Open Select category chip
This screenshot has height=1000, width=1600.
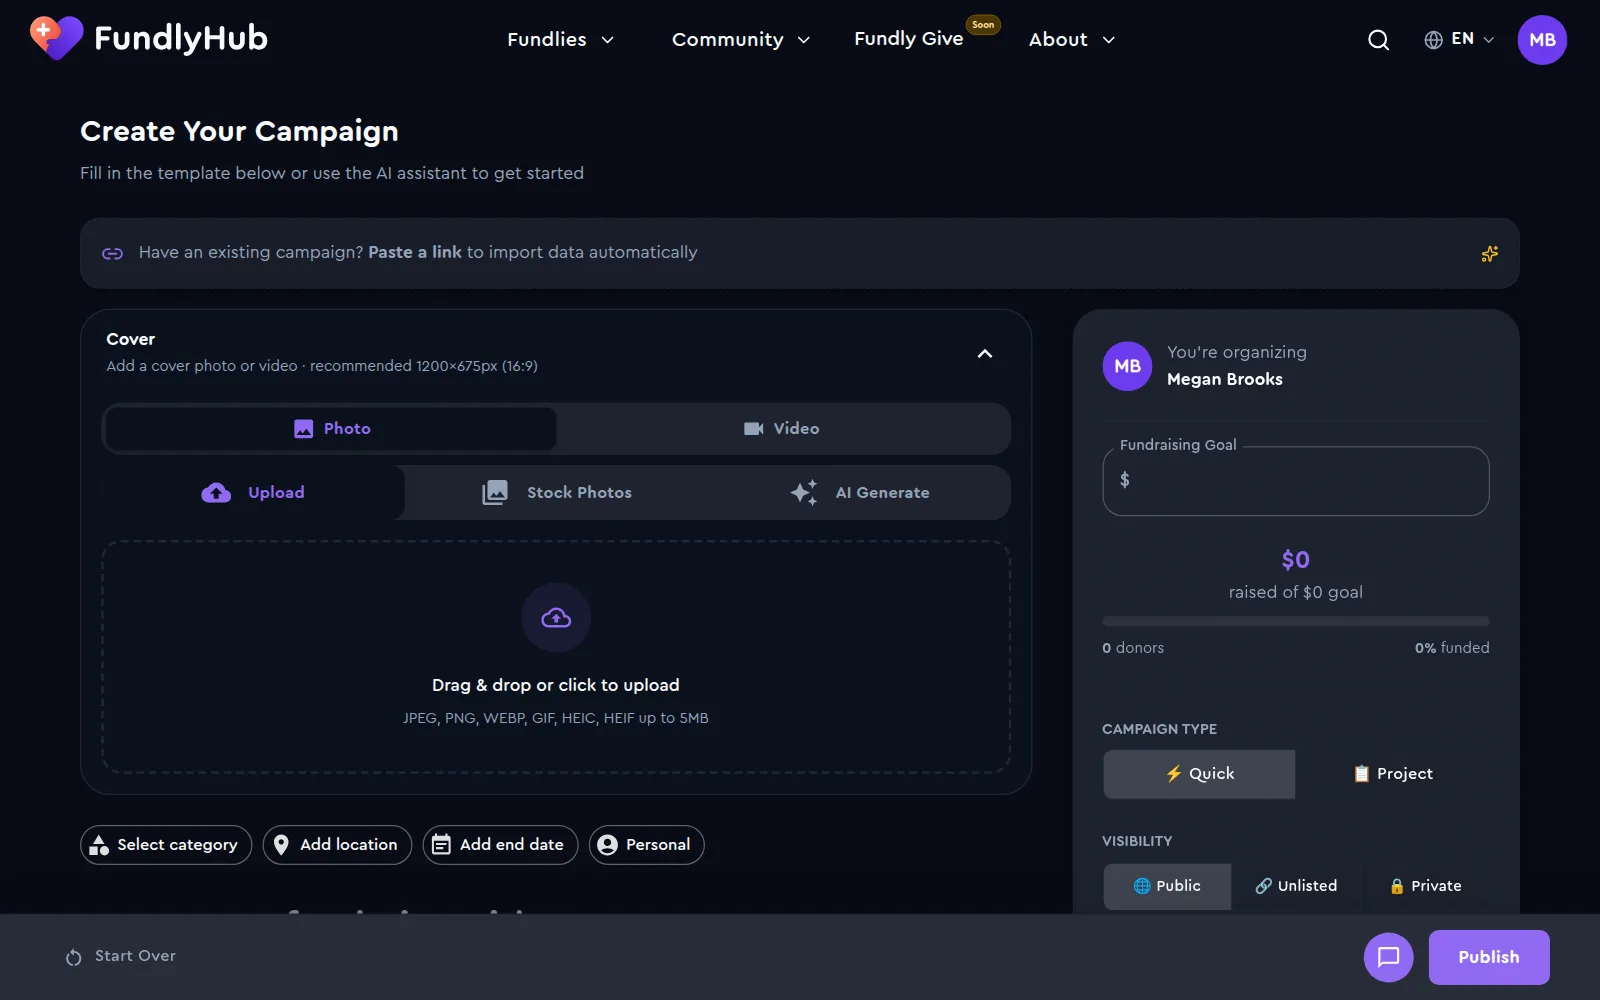coord(166,845)
